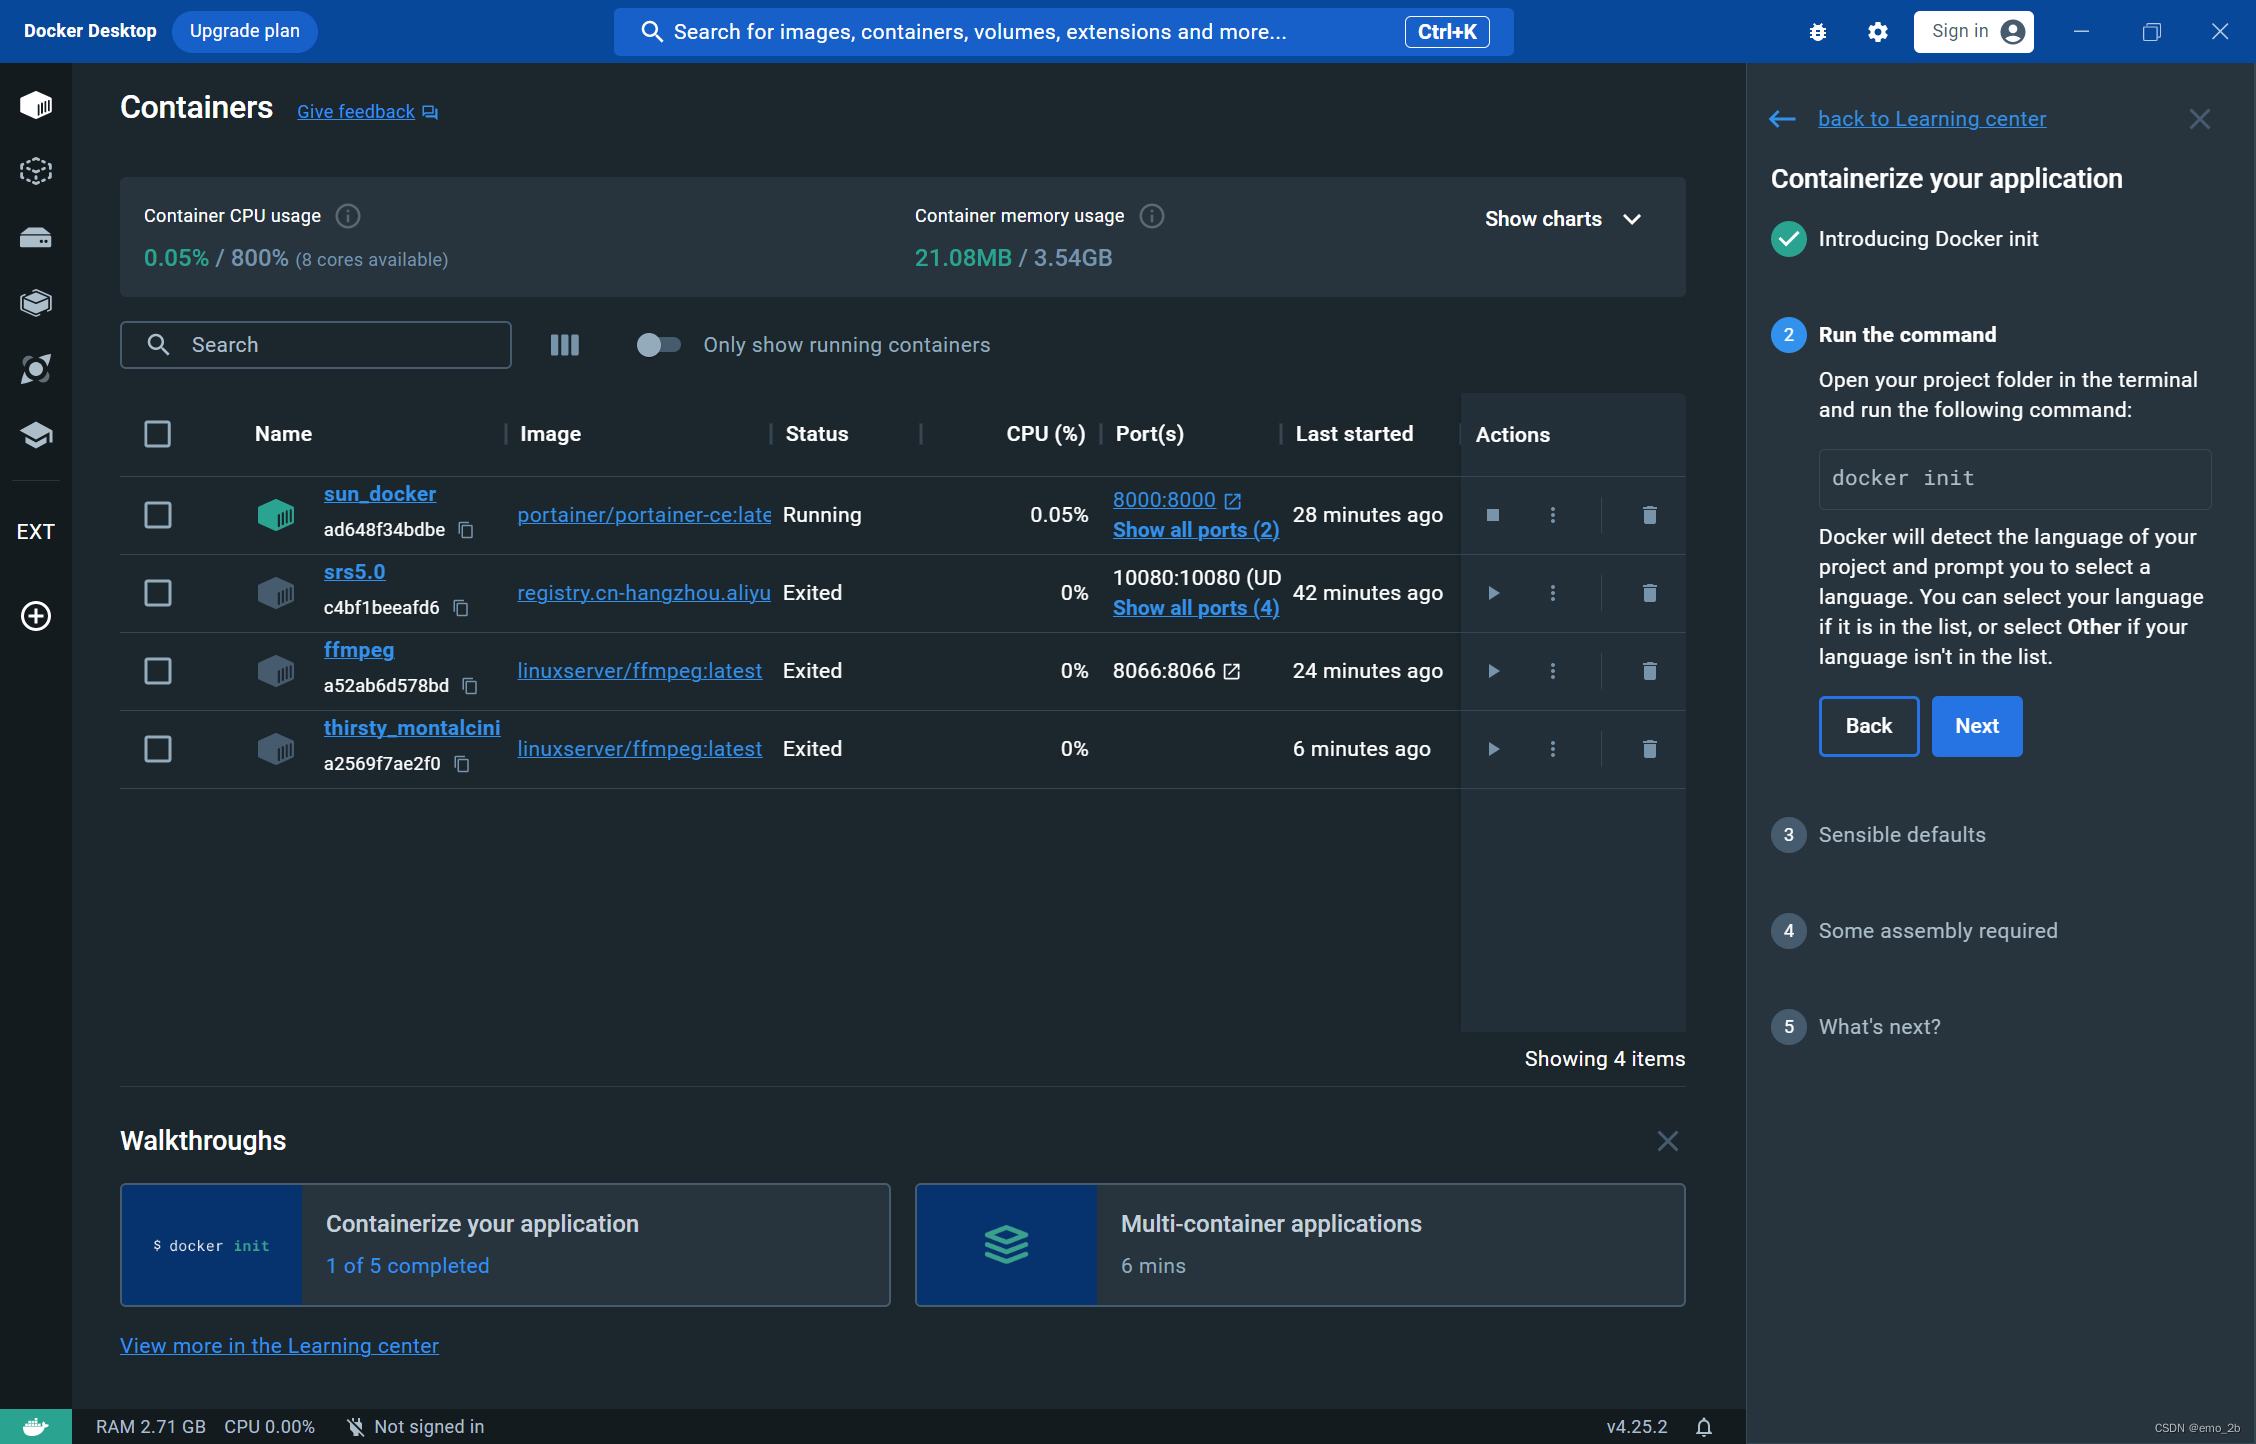
Task: Open the bug report icon in the title bar
Action: point(1817,31)
